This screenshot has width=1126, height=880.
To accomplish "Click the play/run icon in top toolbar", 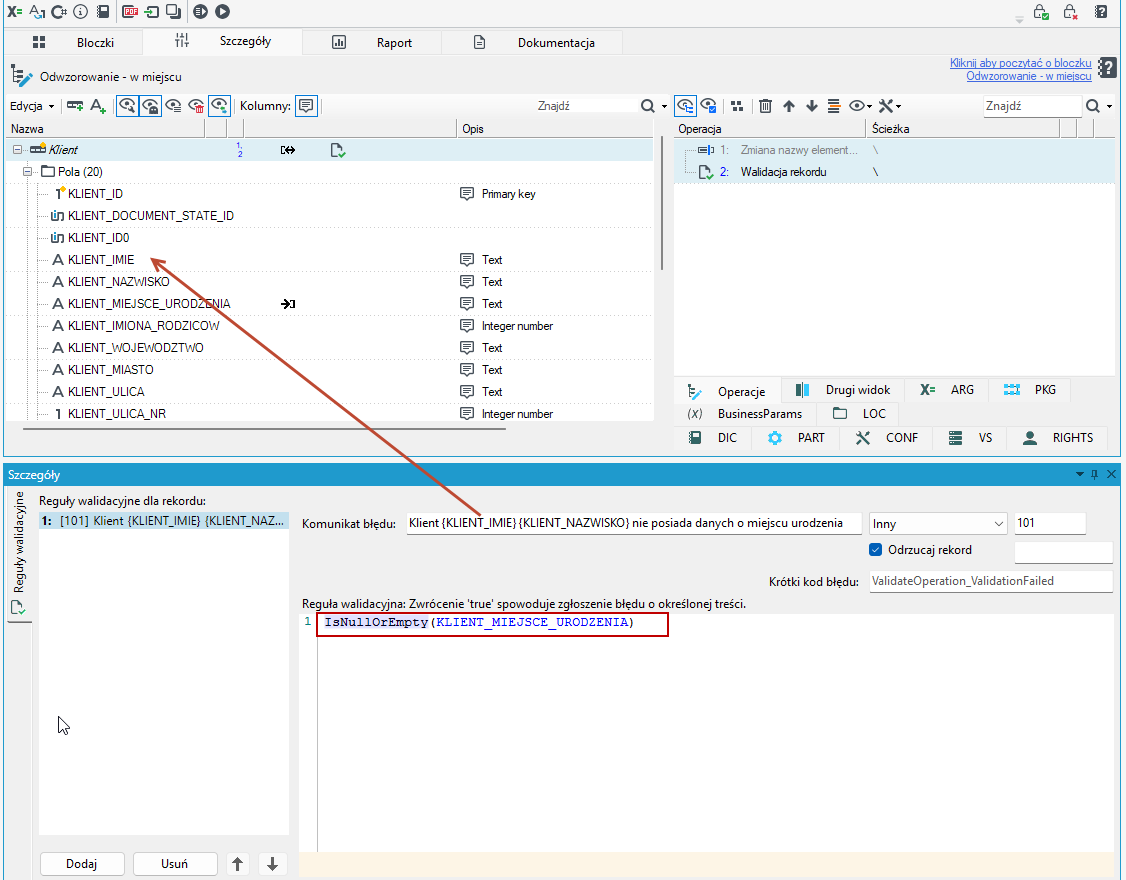I will tap(223, 11).
